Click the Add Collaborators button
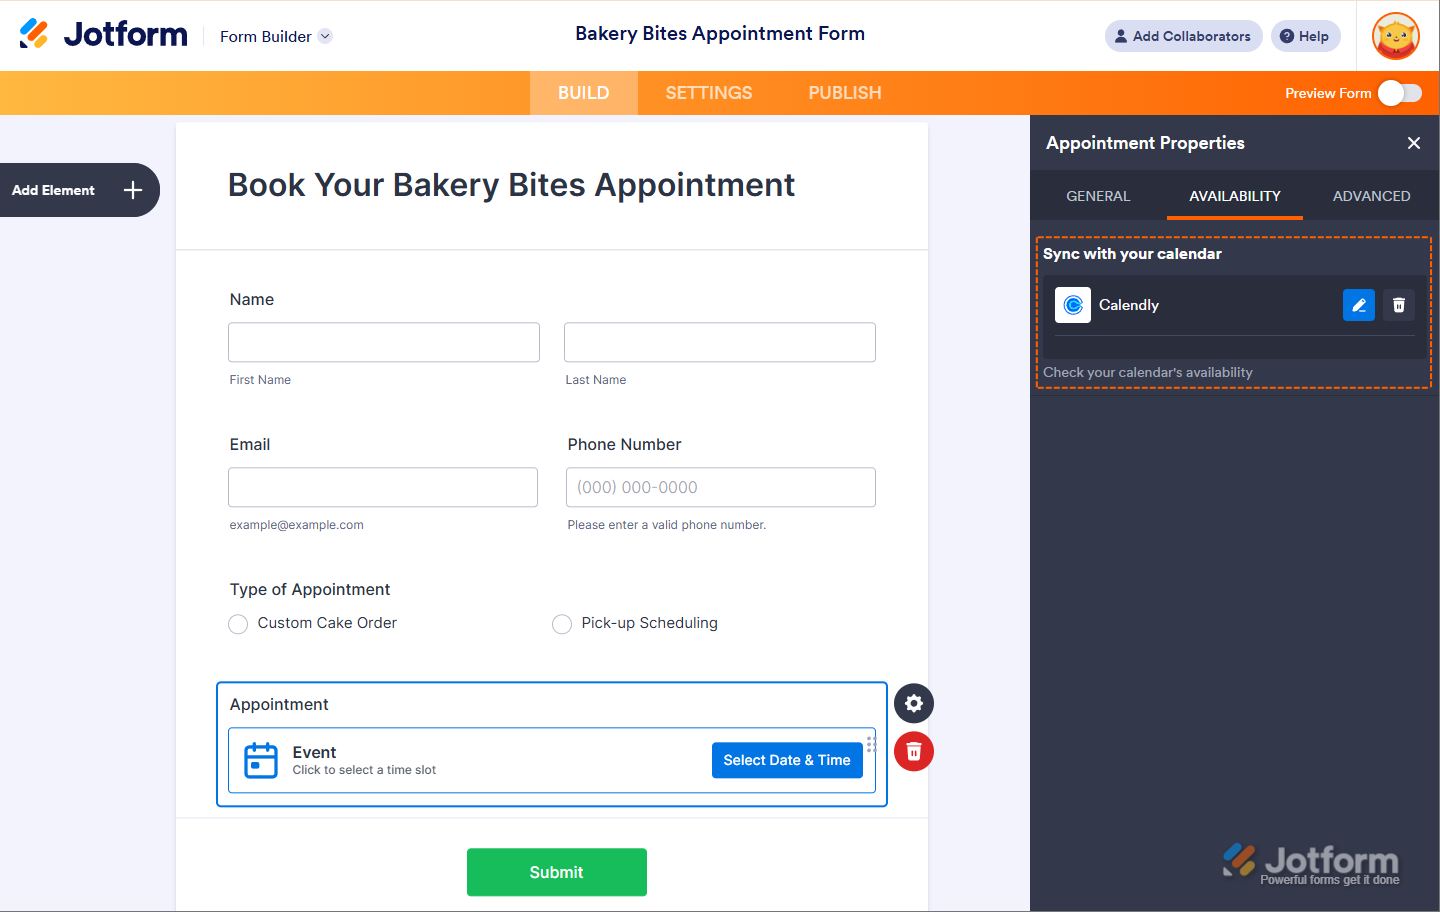Viewport: 1440px width, 912px height. pos(1183,37)
